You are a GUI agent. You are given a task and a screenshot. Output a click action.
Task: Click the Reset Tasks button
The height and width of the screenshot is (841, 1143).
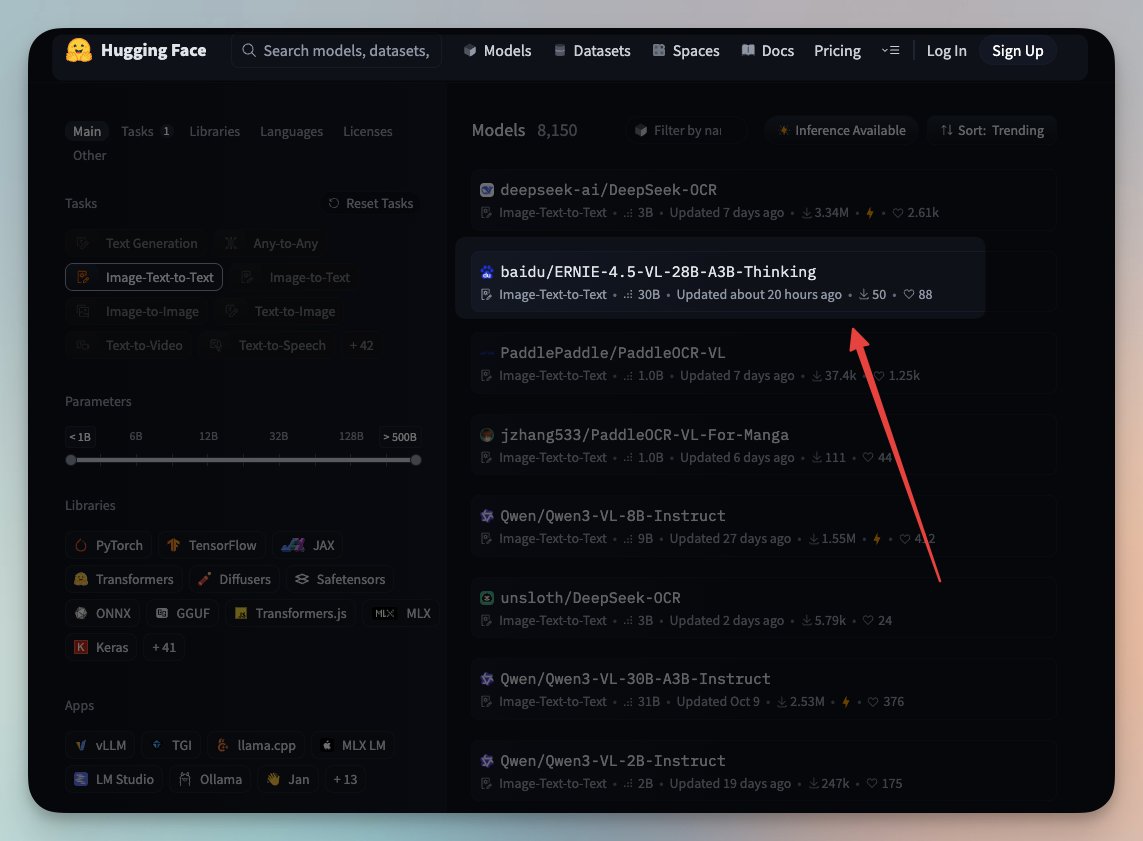point(371,203)
